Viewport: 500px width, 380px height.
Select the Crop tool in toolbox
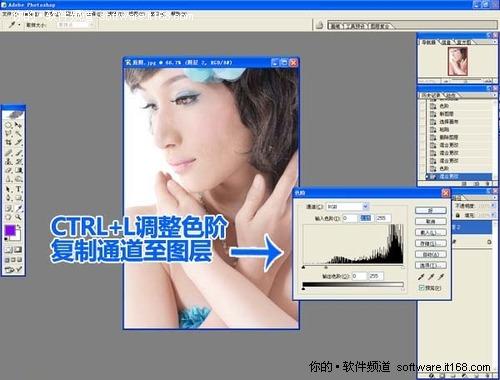coord(8,142)
